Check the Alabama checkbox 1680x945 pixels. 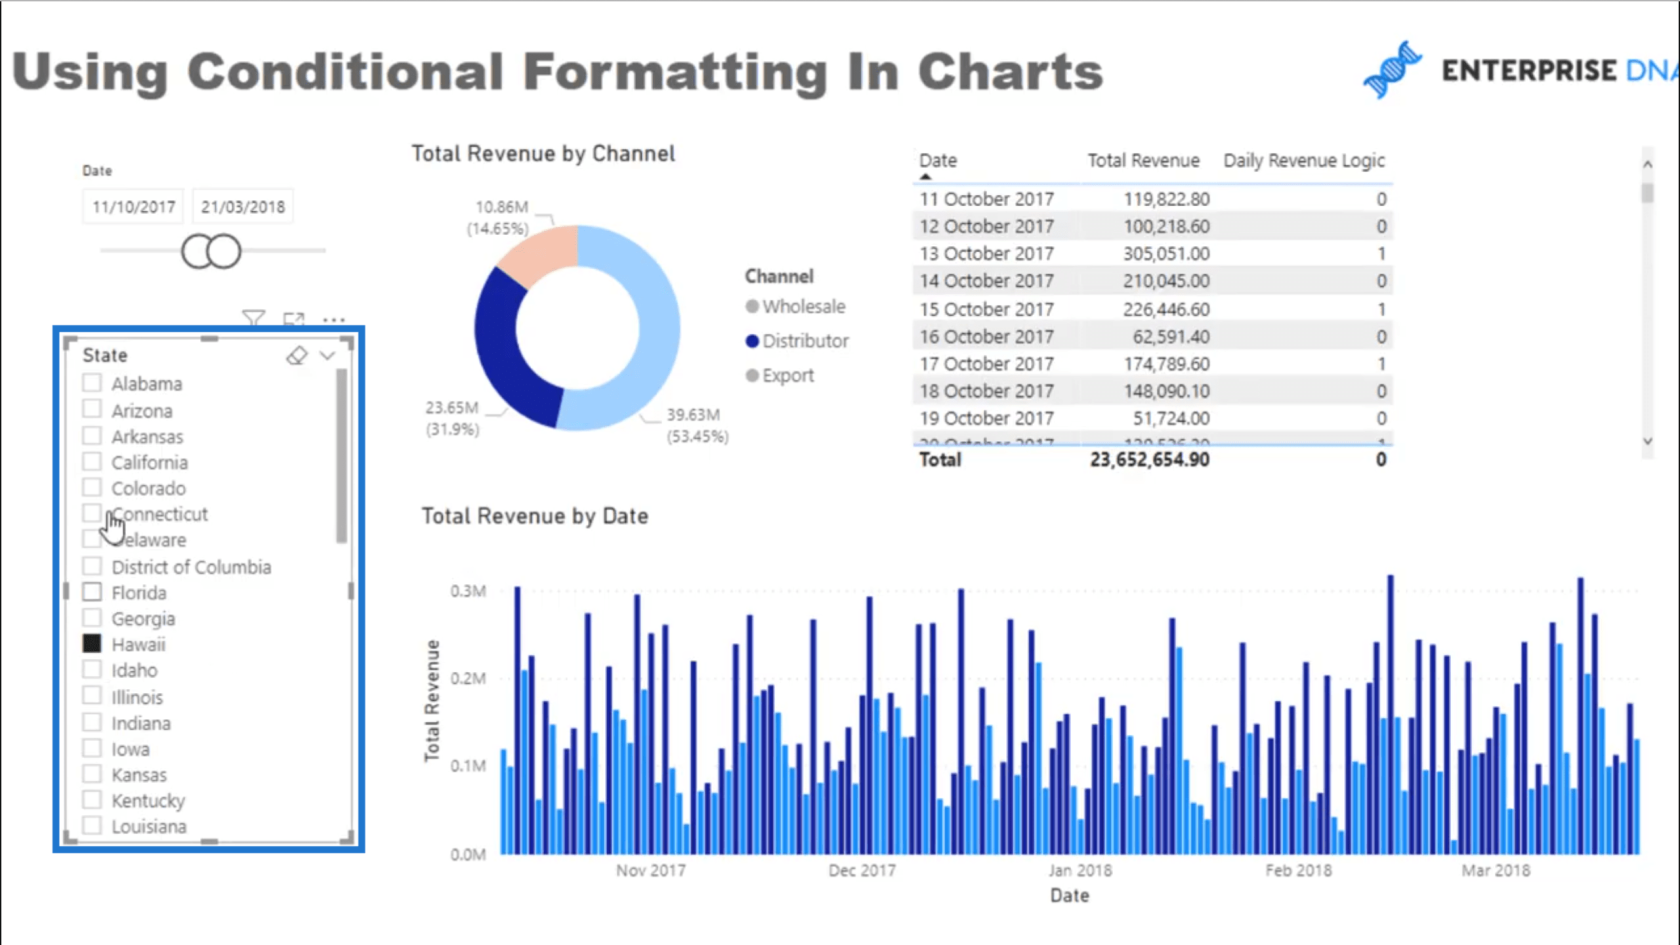[92, 383]
